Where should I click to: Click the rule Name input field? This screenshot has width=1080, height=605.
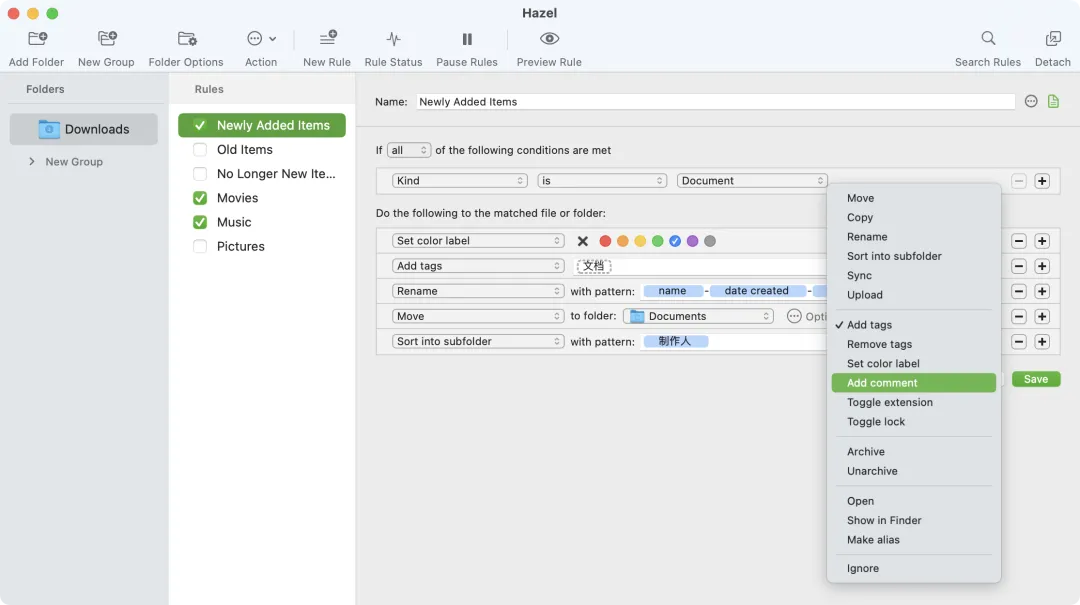pos(716,101)
